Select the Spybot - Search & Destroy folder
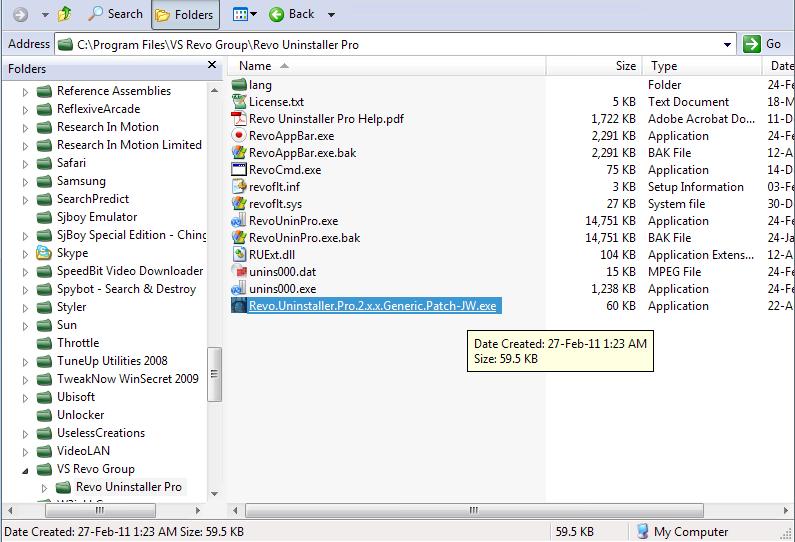The image size is (795, 542). click(126, 289)
